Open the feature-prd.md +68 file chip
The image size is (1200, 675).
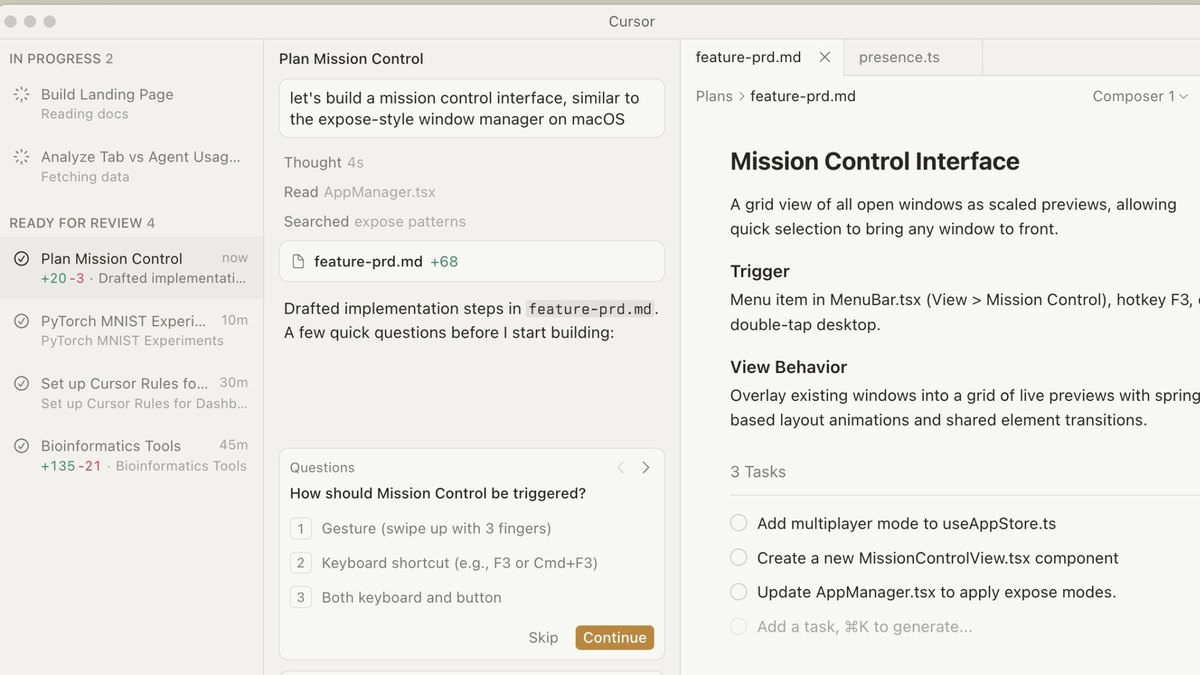coord(472,262)
